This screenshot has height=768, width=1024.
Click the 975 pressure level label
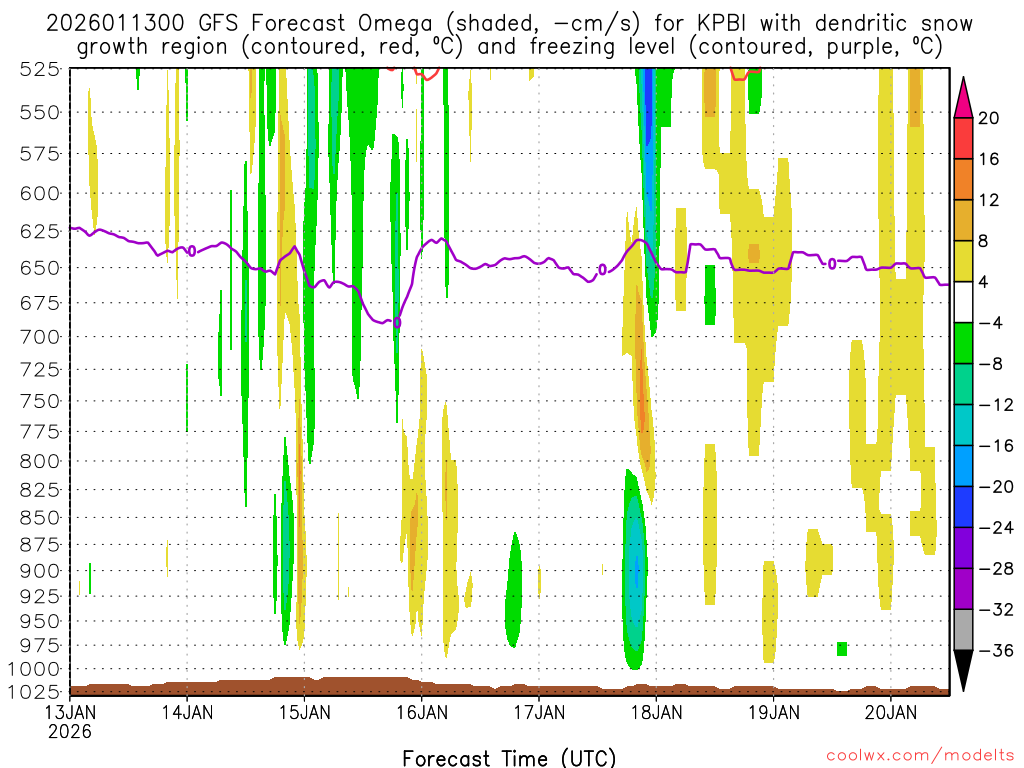tap(40, 645)
